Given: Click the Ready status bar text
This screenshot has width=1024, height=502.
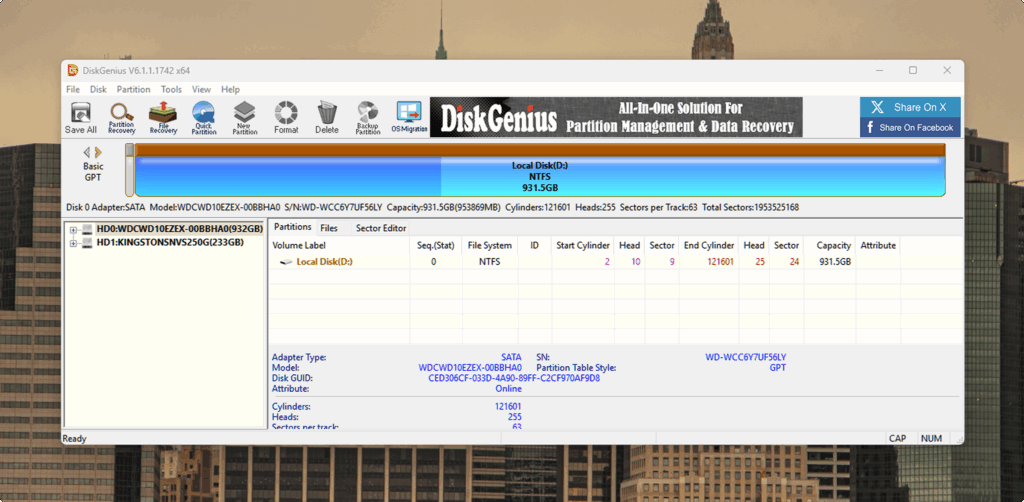Looking at the screenshot, I should click(x=74, y=439).
